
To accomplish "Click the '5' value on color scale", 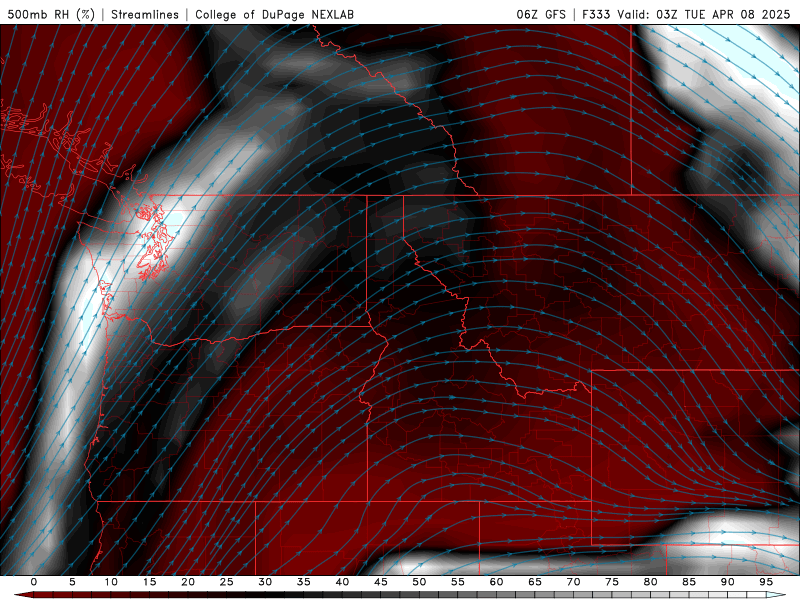I will pos(72,582).
